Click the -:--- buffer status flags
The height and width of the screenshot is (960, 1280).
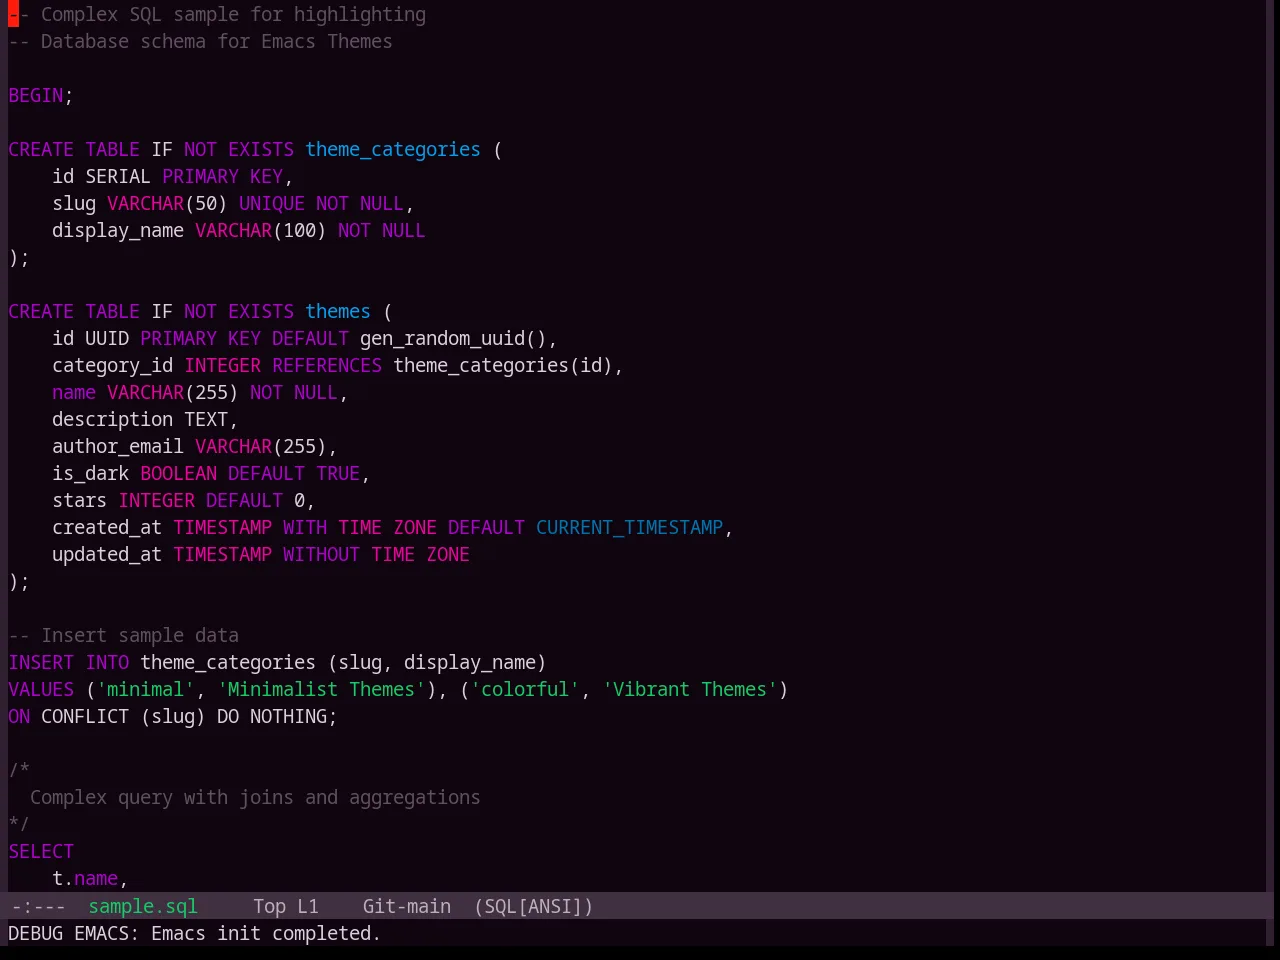[37, 906]
